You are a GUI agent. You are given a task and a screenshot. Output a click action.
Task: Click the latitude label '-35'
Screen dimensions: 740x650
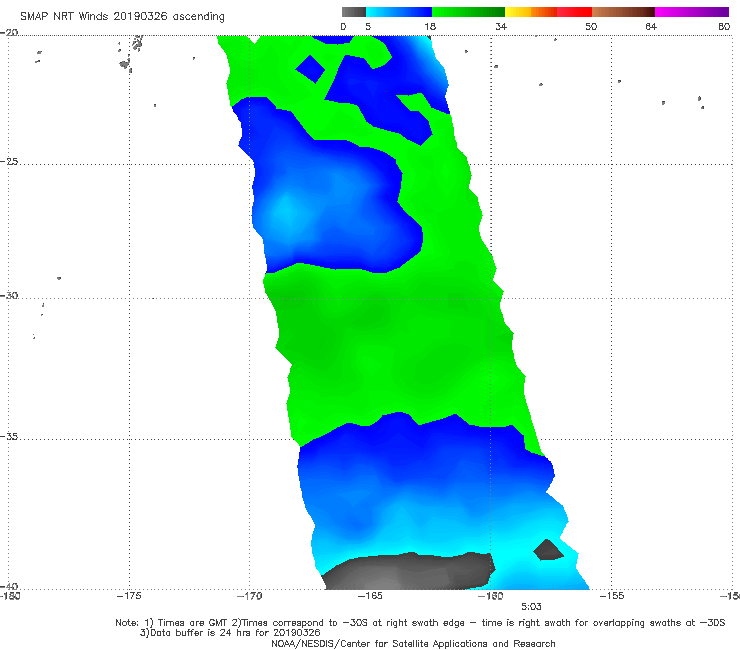coord(9,436)
